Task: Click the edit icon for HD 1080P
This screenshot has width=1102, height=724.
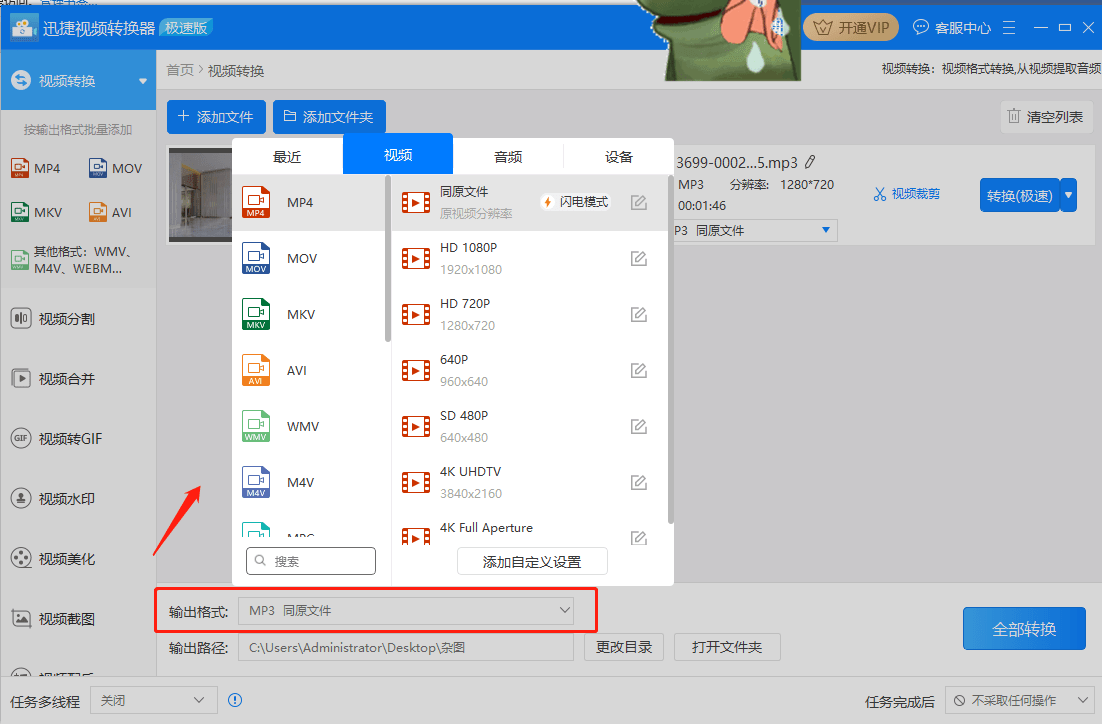Action: 638,259
